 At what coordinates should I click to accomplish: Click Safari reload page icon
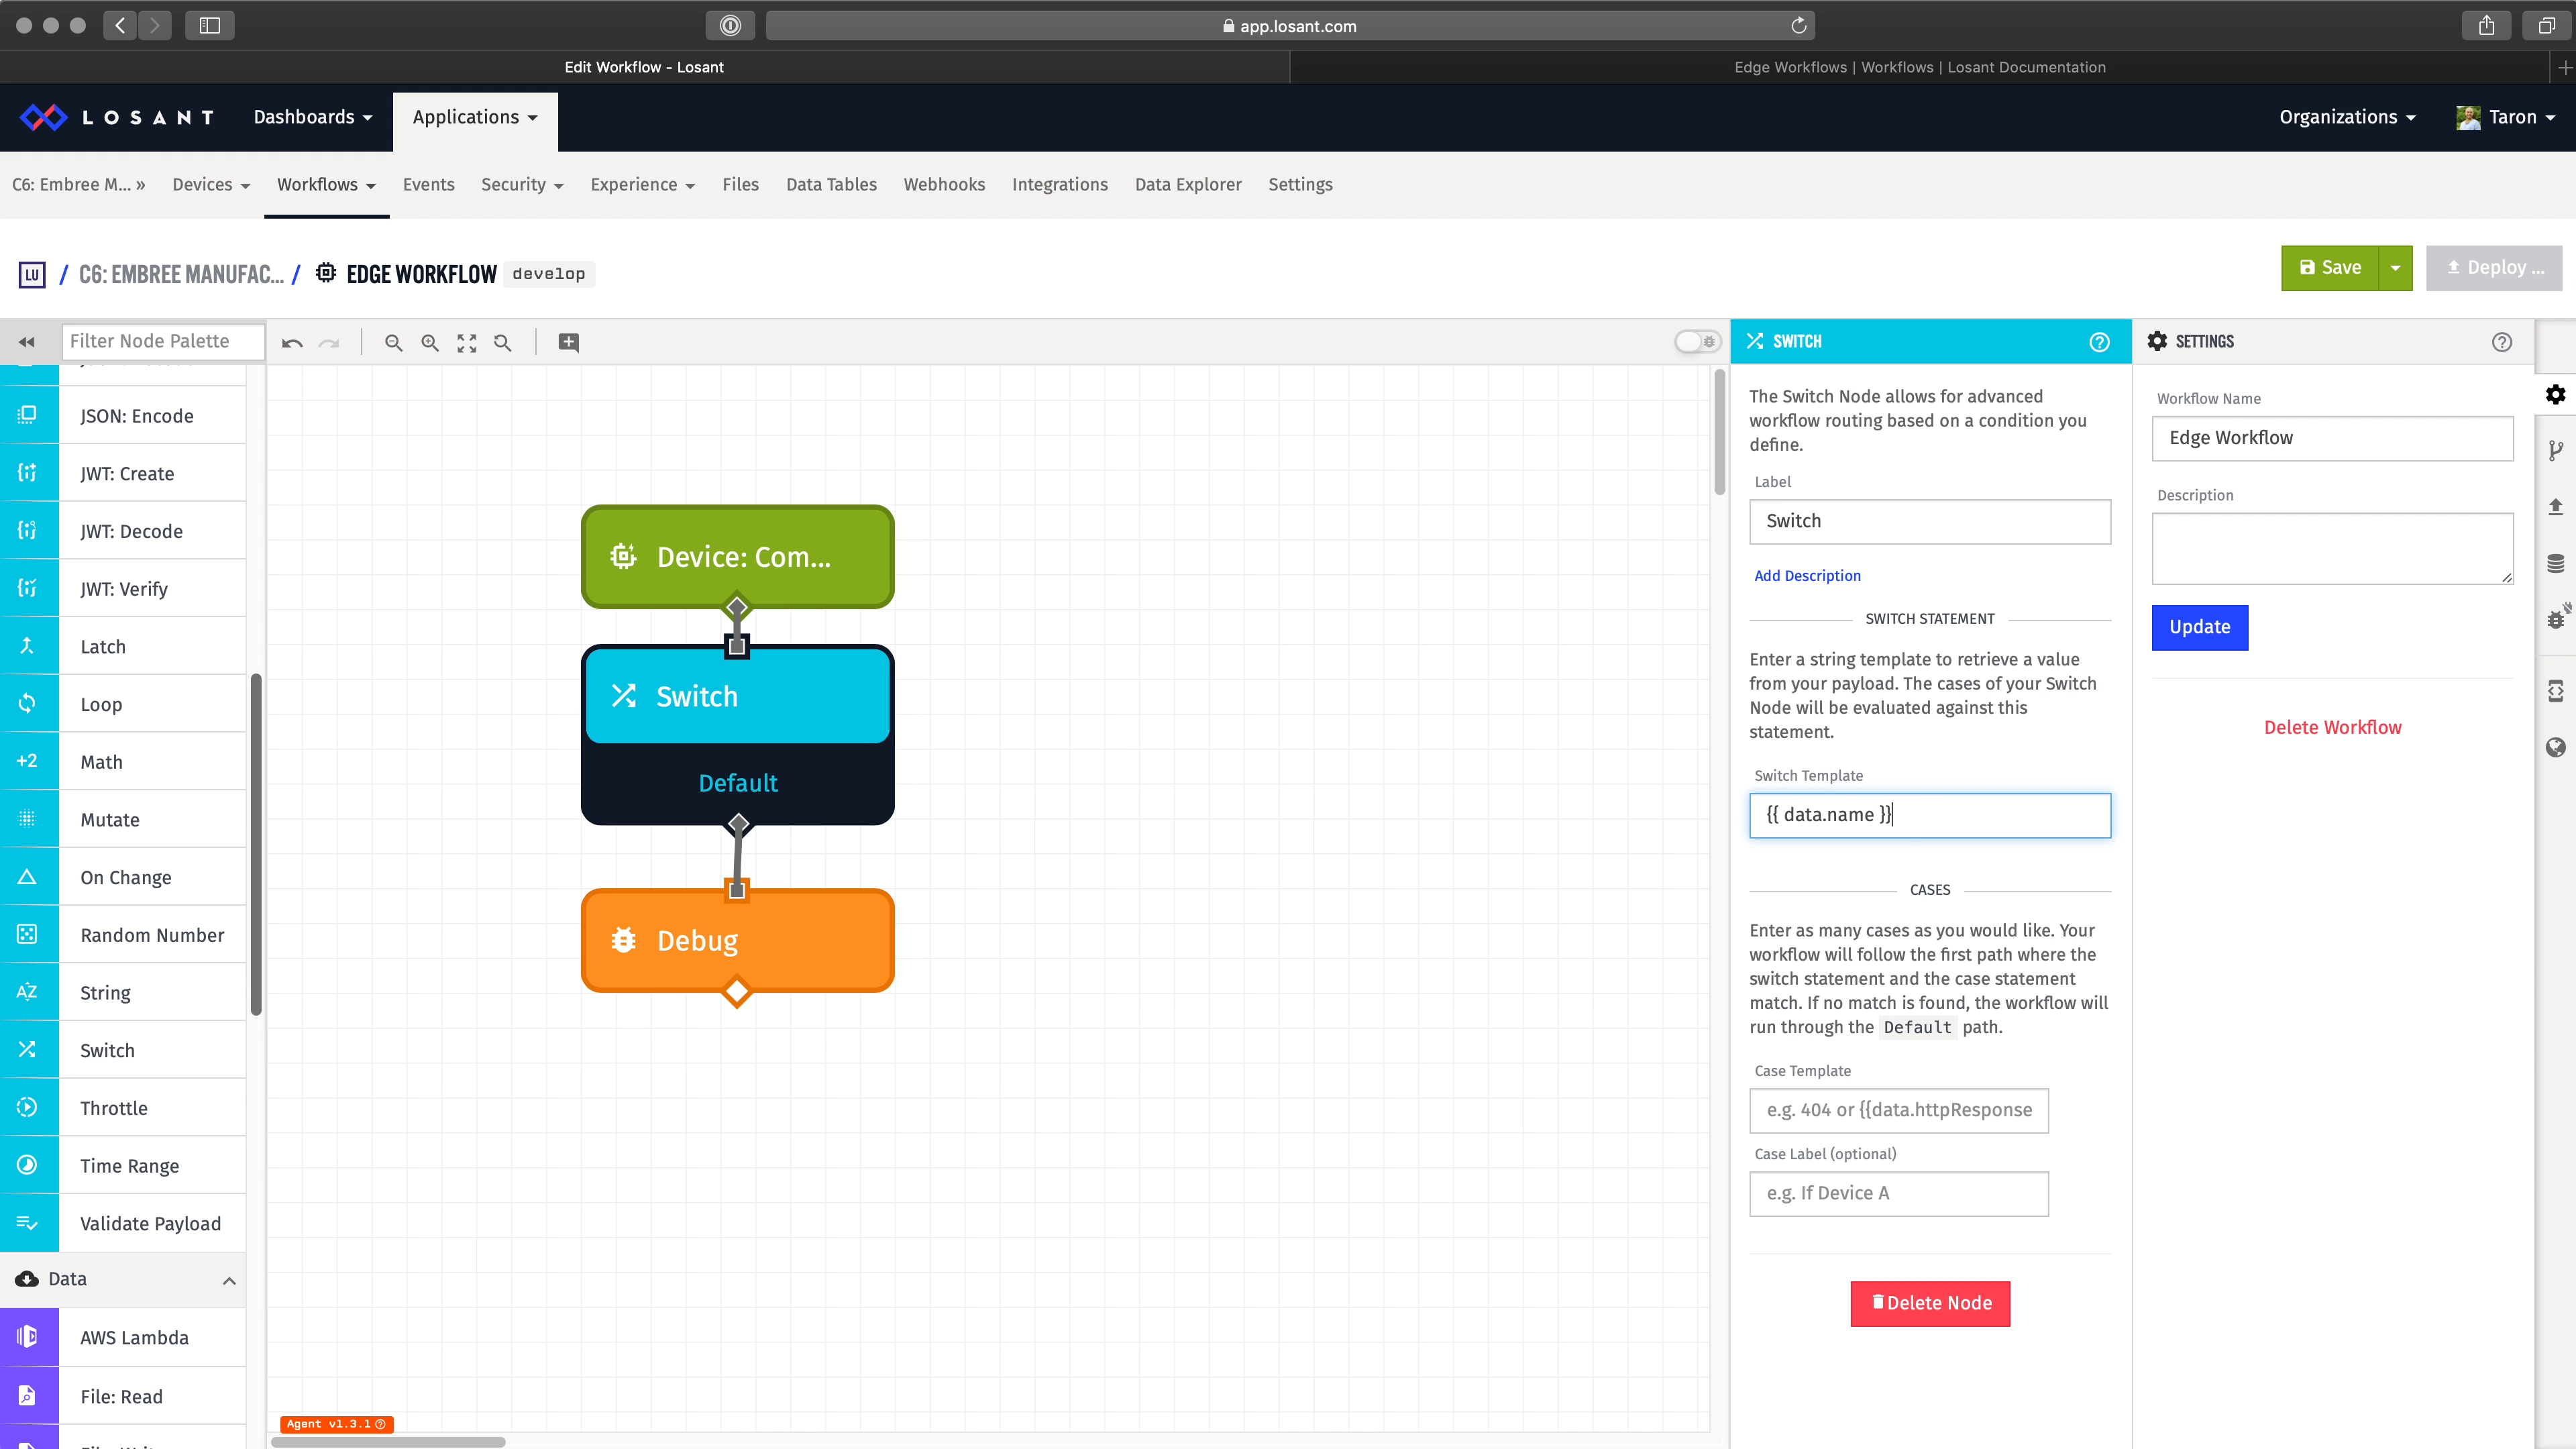1798,26
